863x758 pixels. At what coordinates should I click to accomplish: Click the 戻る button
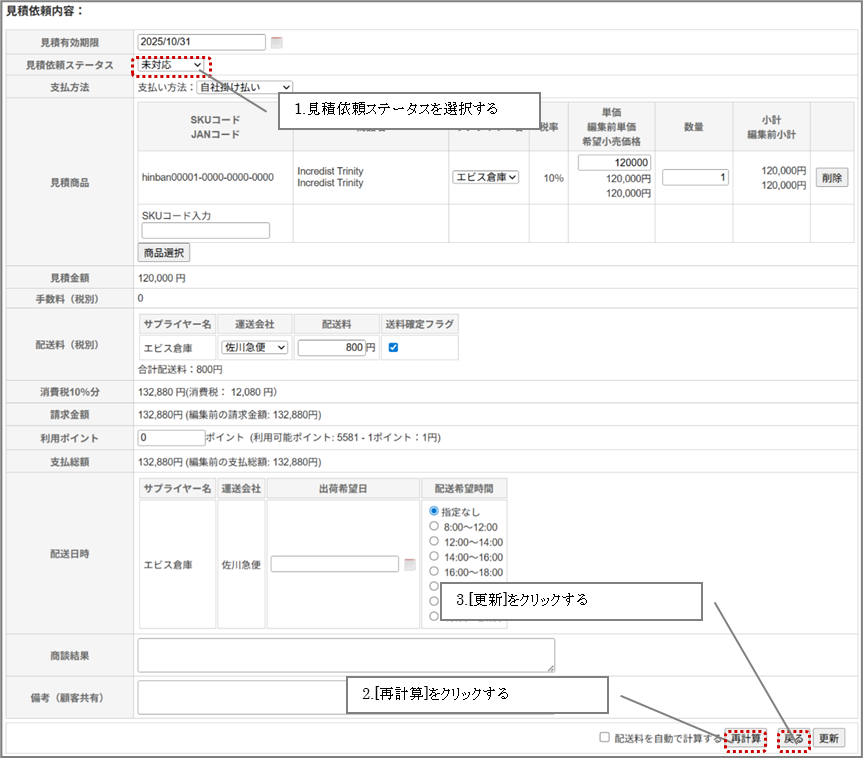coord(793,738)
